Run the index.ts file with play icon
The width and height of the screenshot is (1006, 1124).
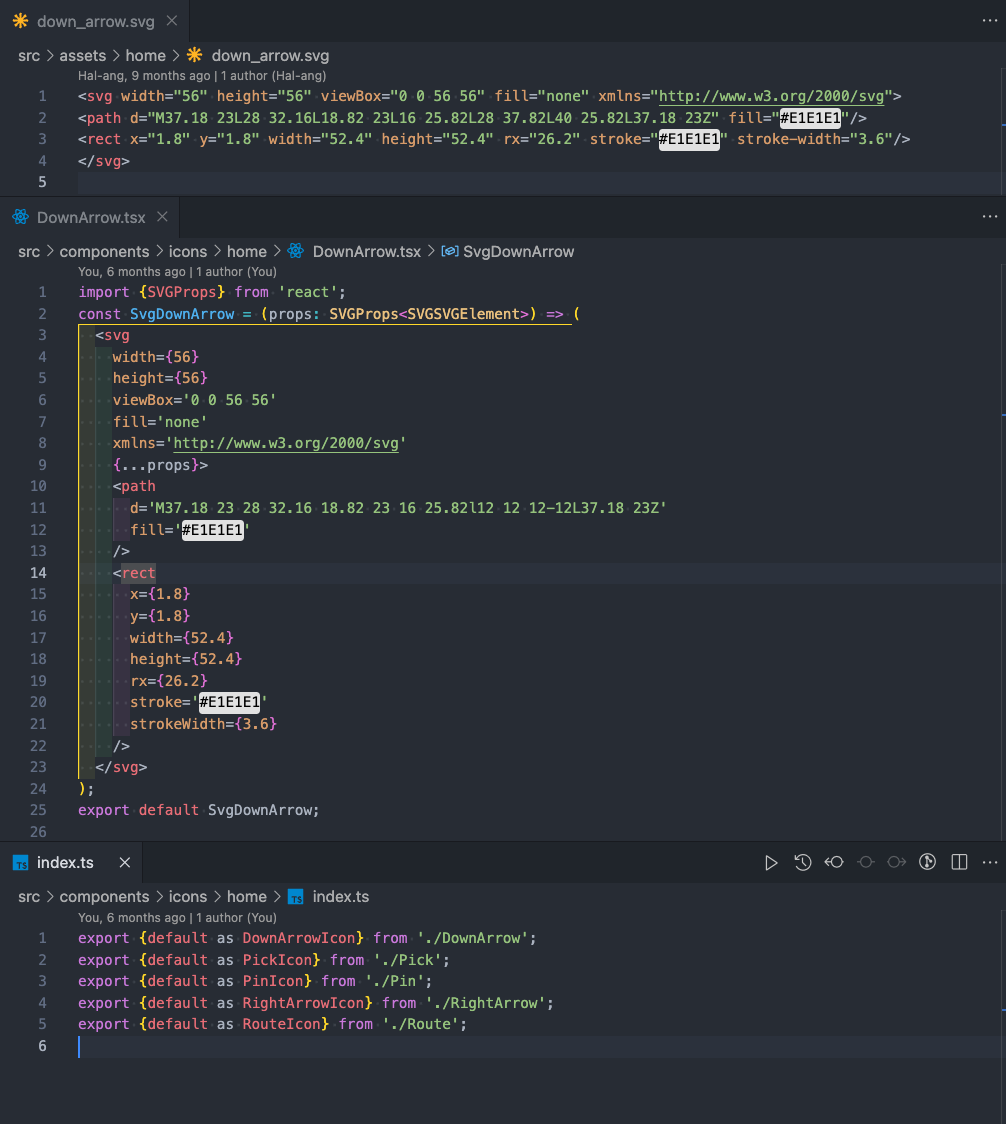(771, 862)
